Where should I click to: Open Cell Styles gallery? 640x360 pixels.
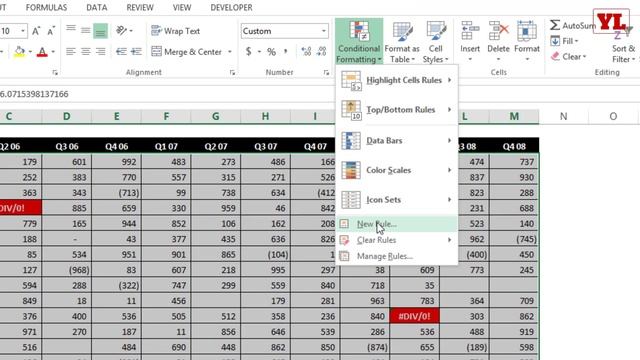pos(436,42)
